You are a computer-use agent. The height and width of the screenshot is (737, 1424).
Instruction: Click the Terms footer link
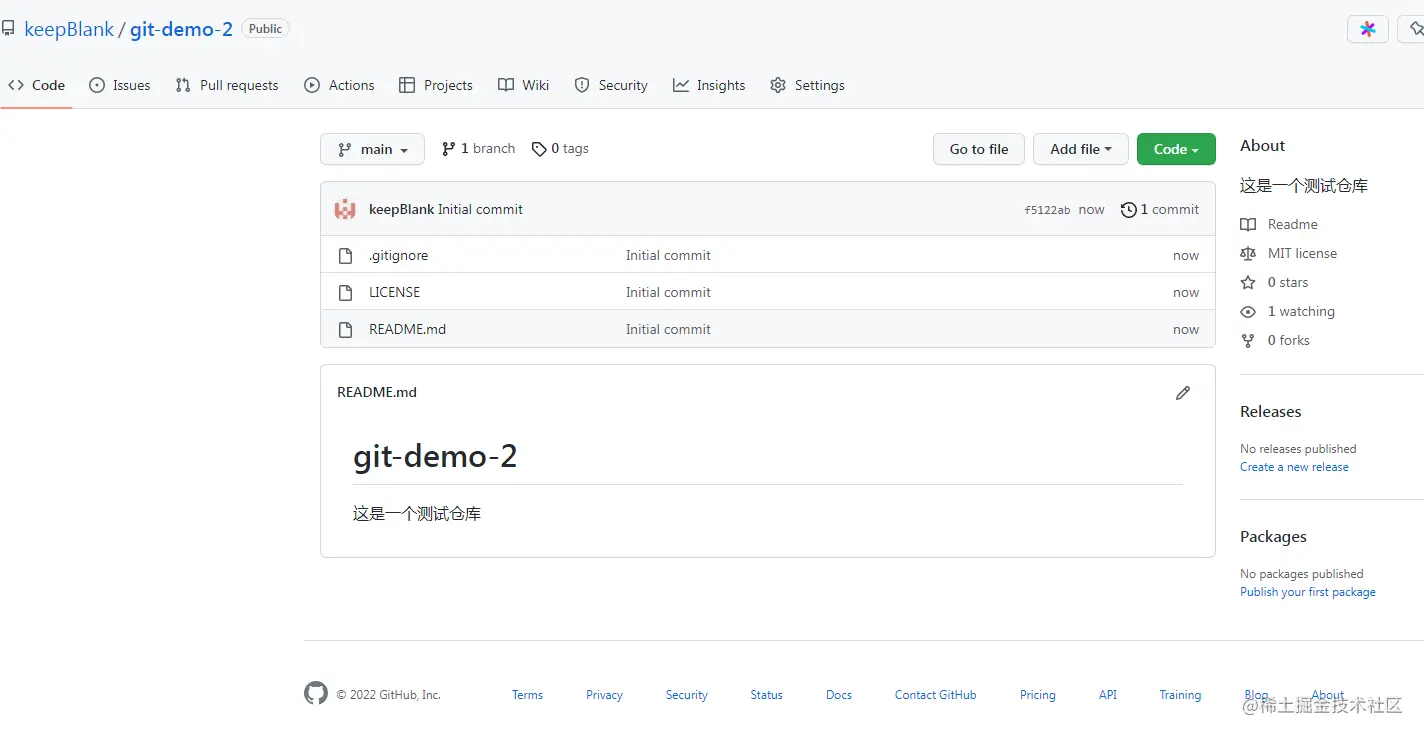527,695
